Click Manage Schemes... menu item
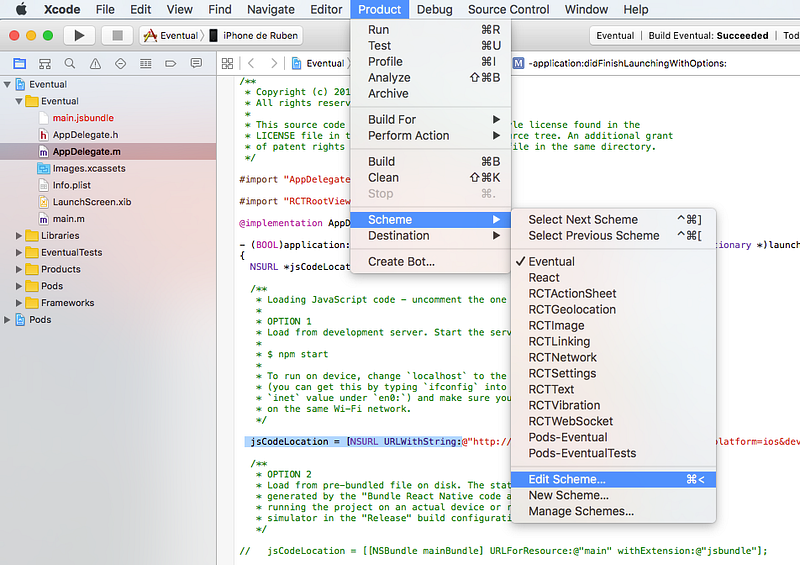This screenshot has width=800, height=565. pyautogui.click(x=613, y=511)
